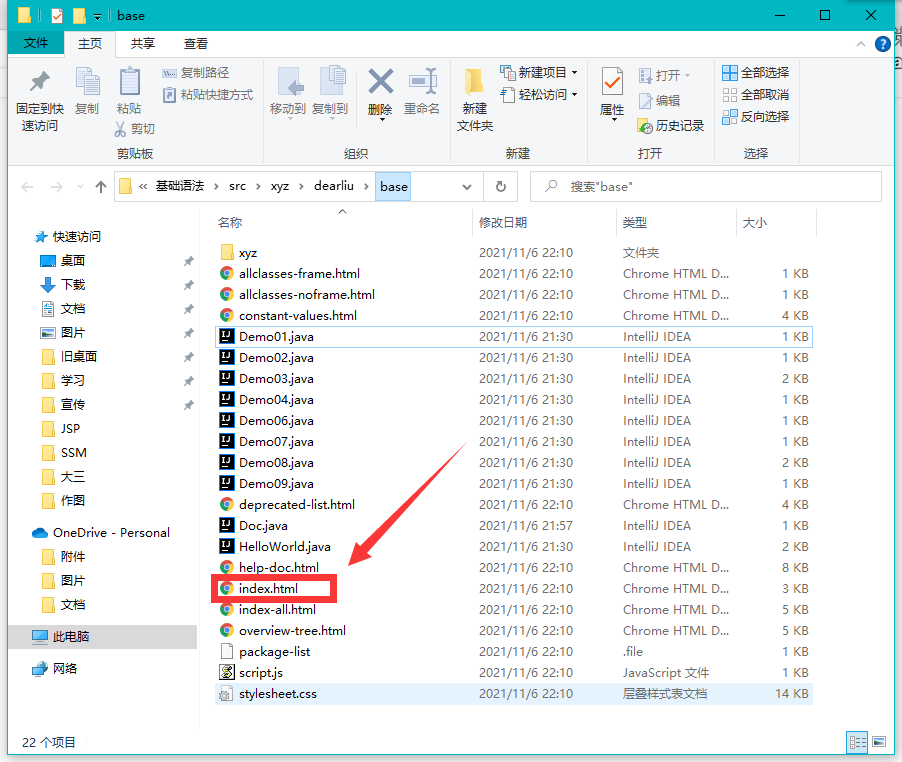Click the Paste clipboard icon
The image size is (902, 762).
[x=129, y=84]
